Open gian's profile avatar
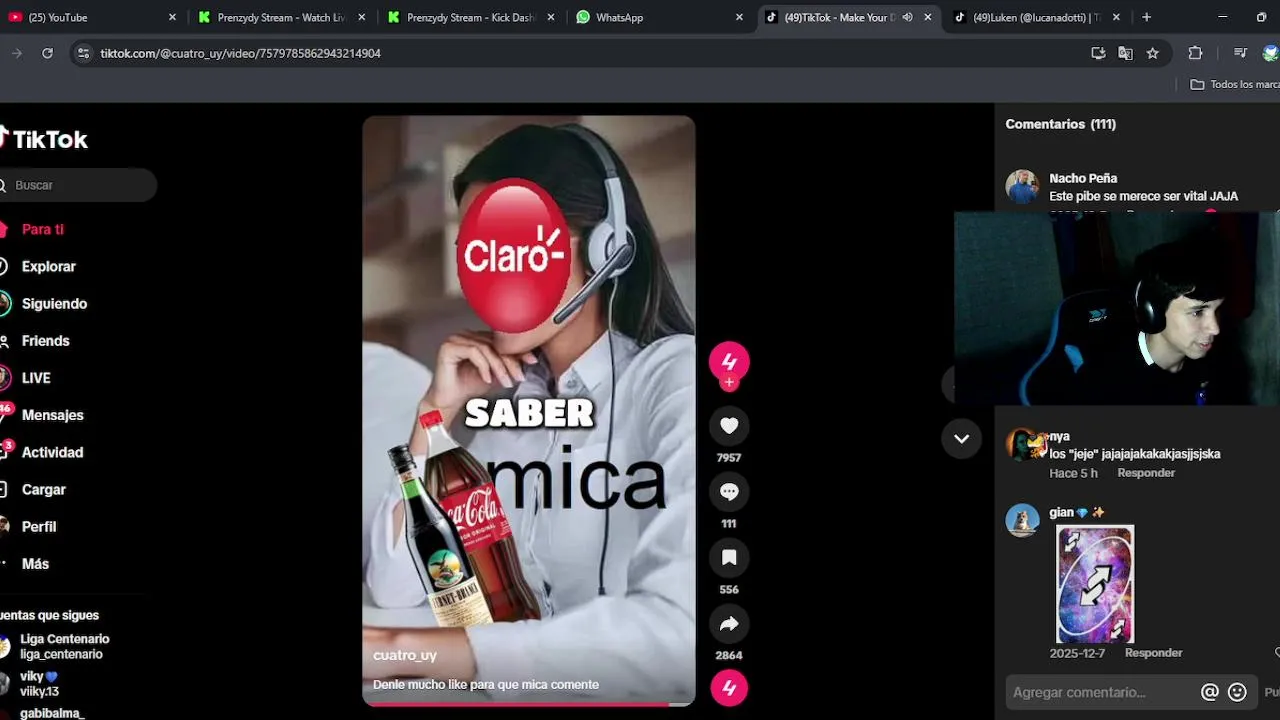Image resolution: width=1280 pixels, height=720 pixels. coord(1022,520)
